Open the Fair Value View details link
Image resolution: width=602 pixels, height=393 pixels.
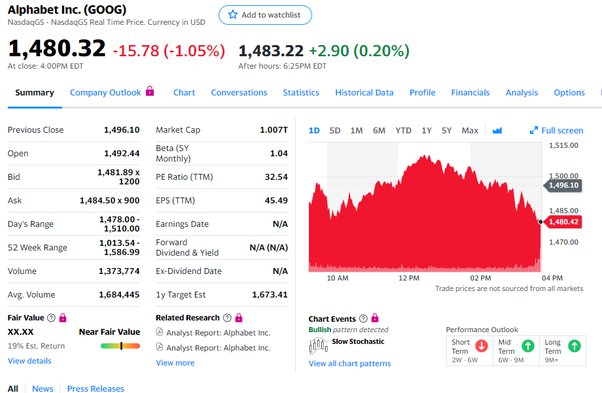30,361
